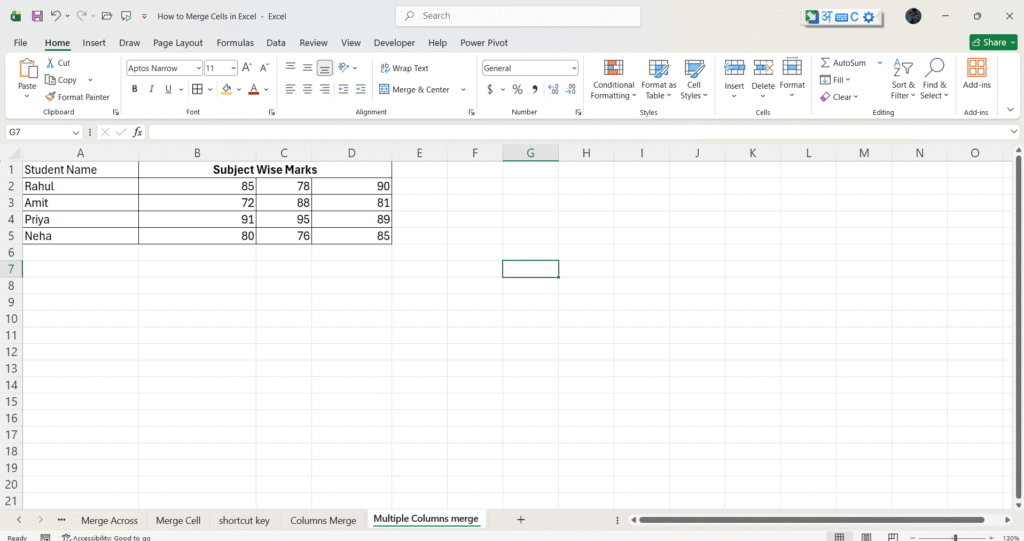Image resolution: width=1024 pixels, height=541 pixels.
Task: Click the Insert cells icon
Action: click(734, 67)
